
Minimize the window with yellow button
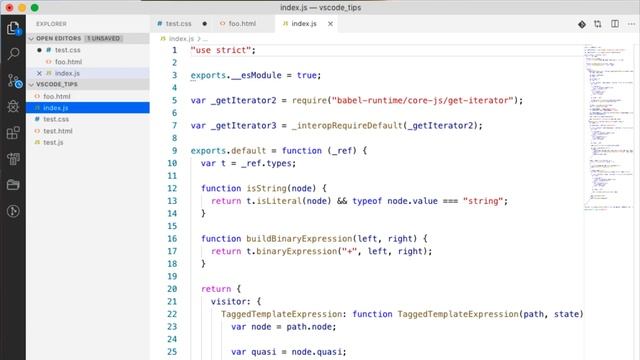click(22, 8)
